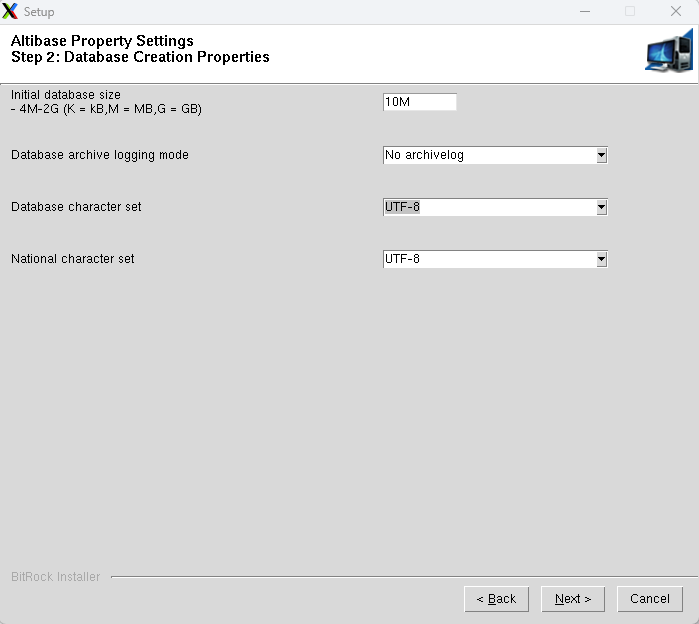Click the 'Initial database size' label
This screenshot has width=699, height=624.
66,95
